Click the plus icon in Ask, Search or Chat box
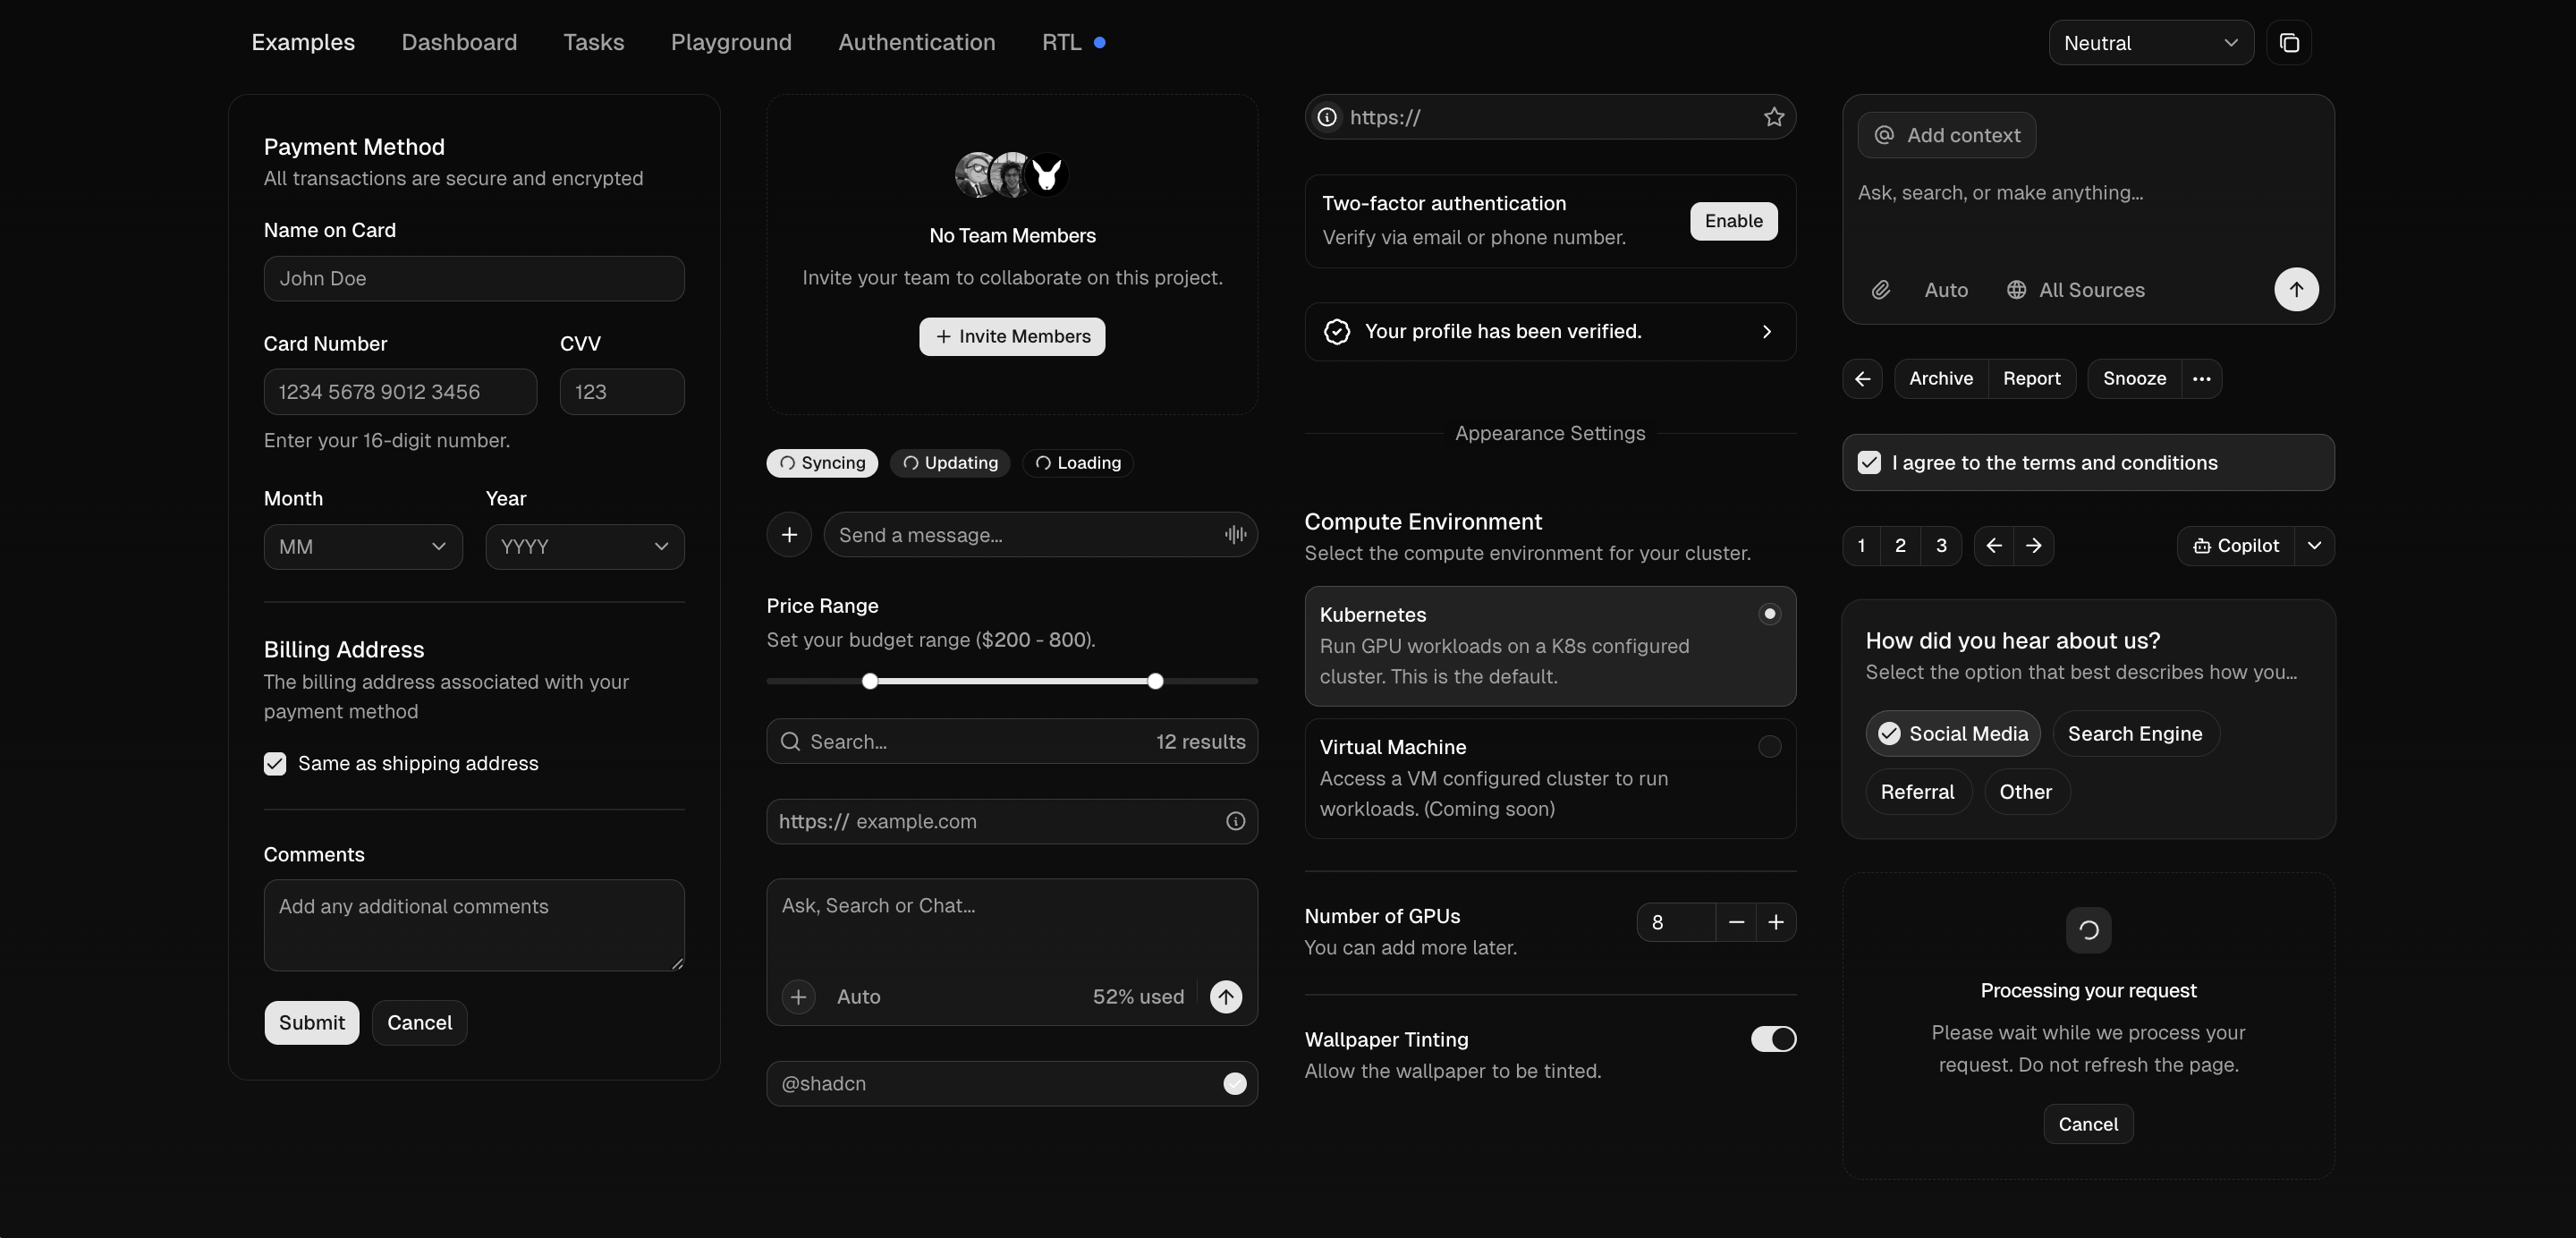Screen dimensions: 2576x1238 (798, 997)
